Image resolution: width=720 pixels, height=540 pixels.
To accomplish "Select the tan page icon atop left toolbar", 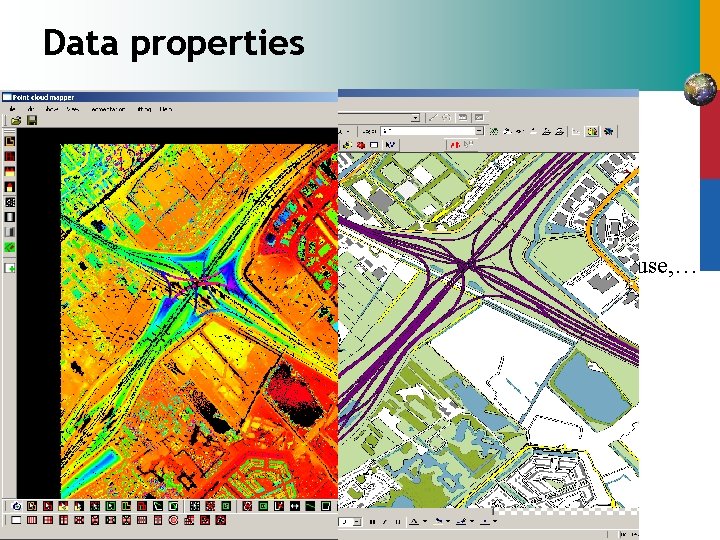I will (10, 141).
